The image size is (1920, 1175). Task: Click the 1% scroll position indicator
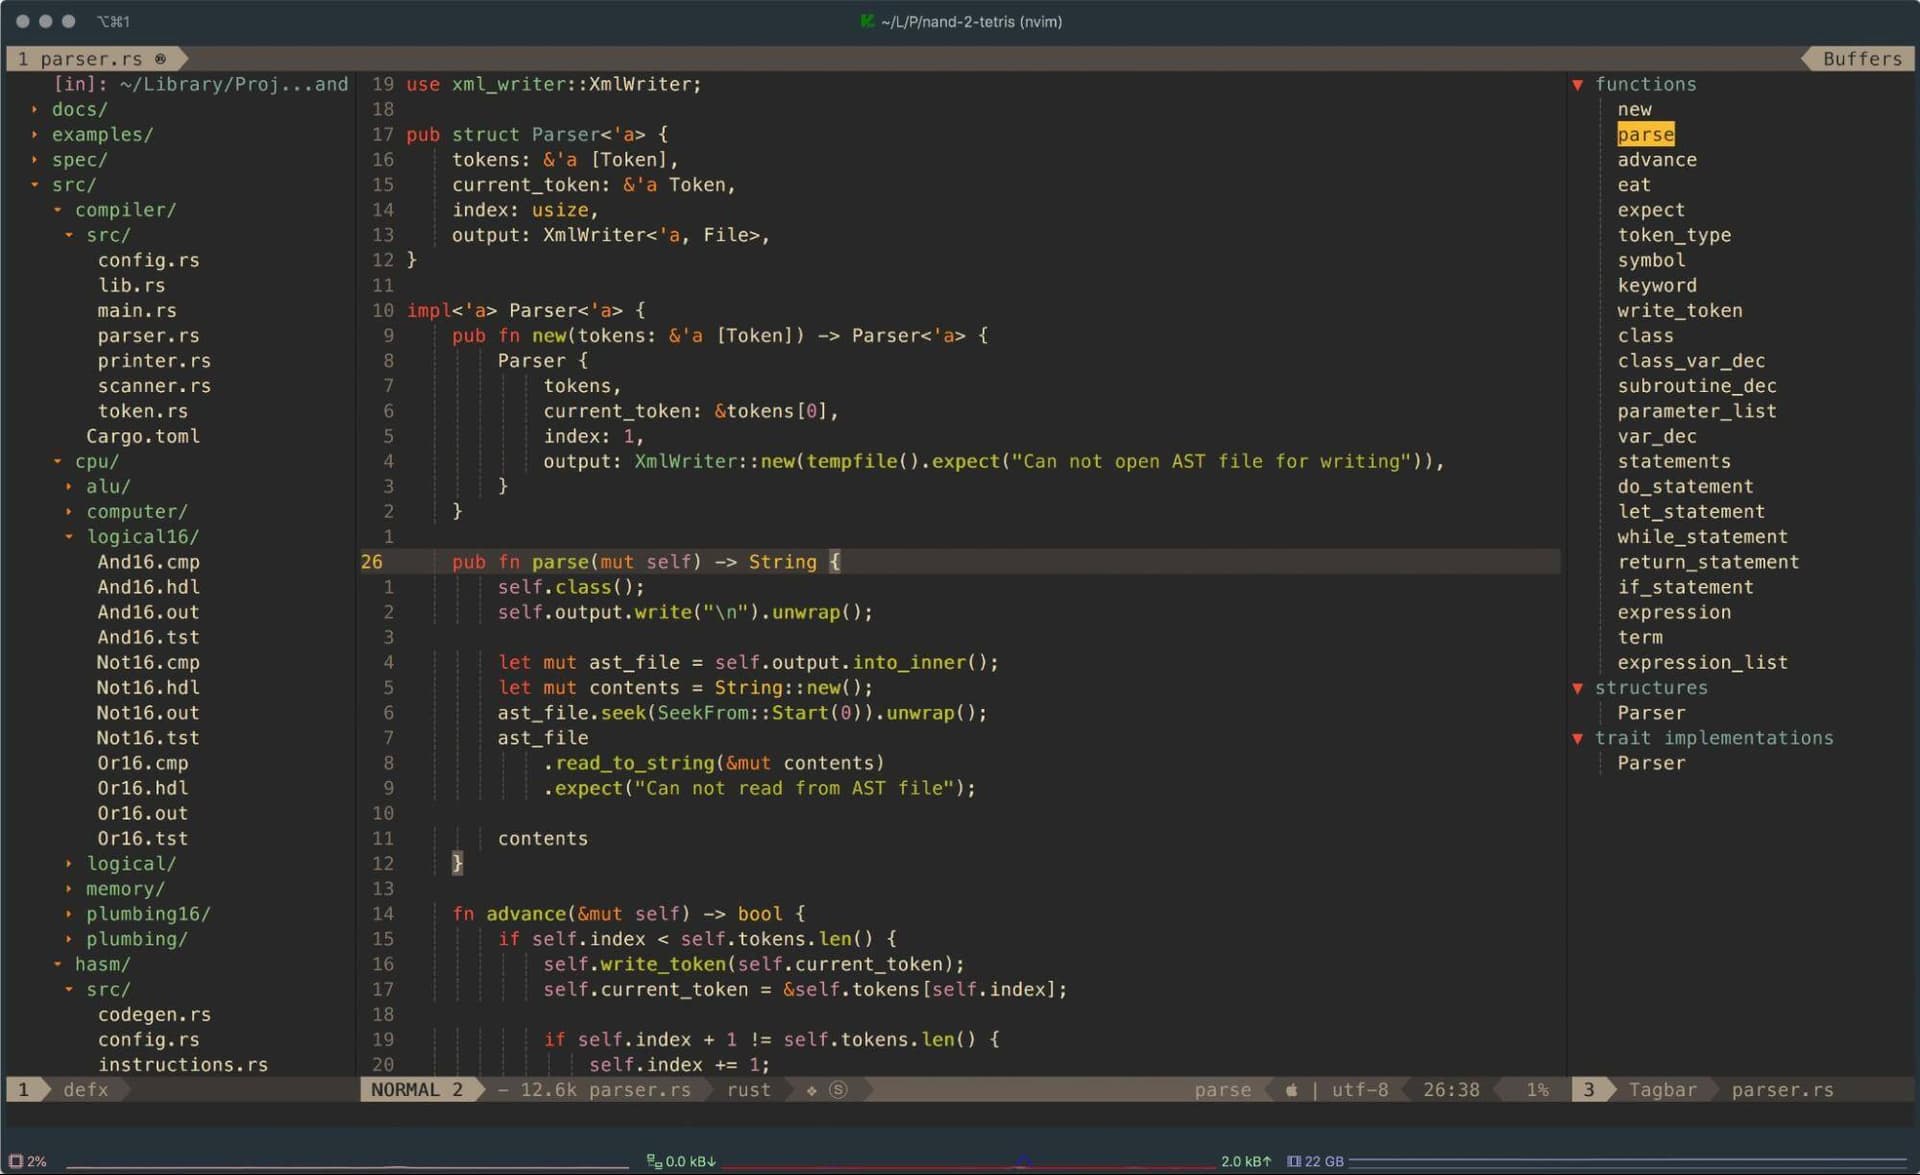point(1539,1090)
